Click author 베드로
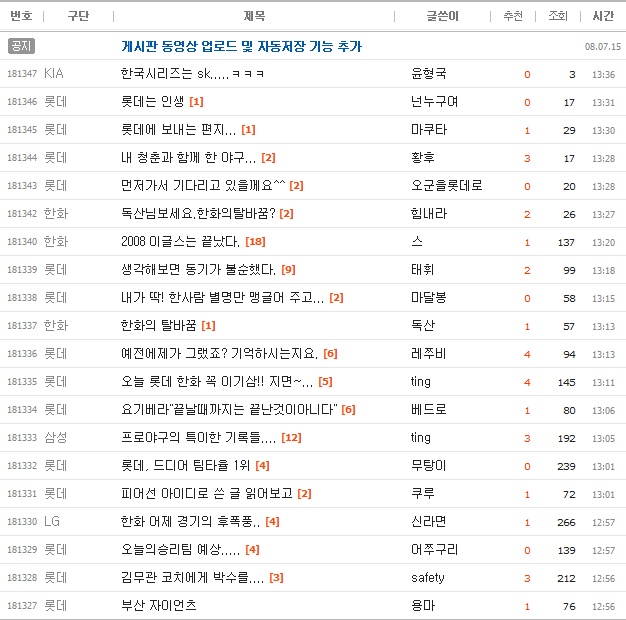Screen dimensions: 626x620 [x=429, y=409]
